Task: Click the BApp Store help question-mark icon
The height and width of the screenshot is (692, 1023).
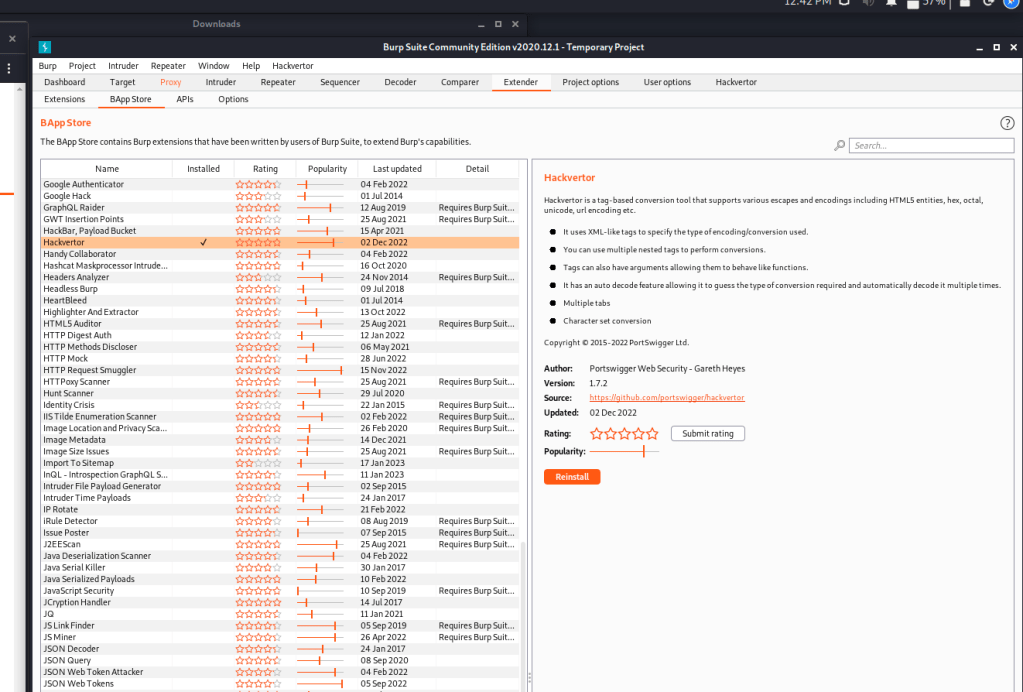Action: tap(1007, 123)
